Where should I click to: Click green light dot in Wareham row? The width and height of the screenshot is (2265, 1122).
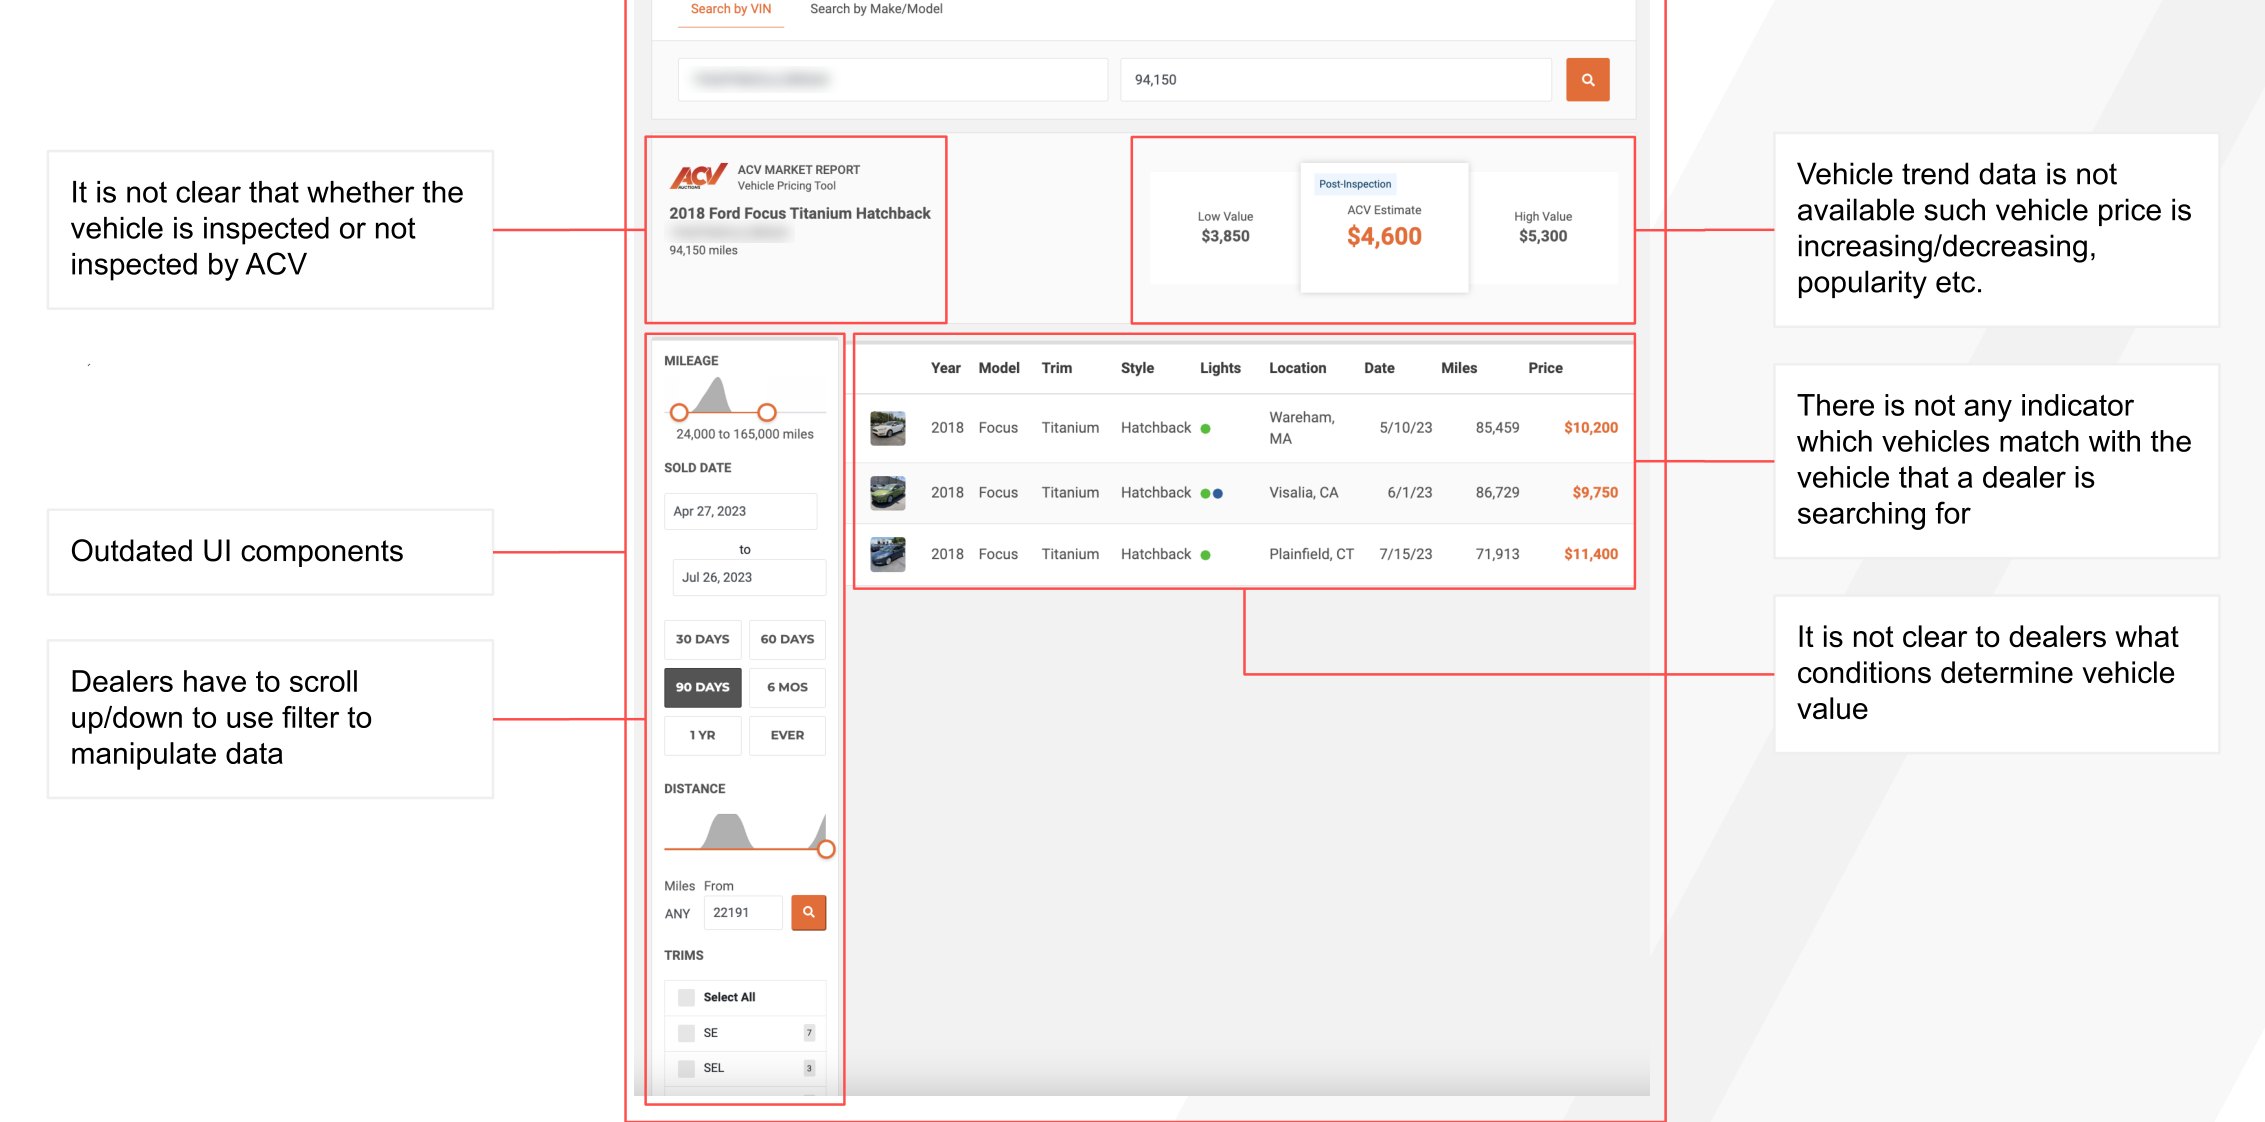1205,428
